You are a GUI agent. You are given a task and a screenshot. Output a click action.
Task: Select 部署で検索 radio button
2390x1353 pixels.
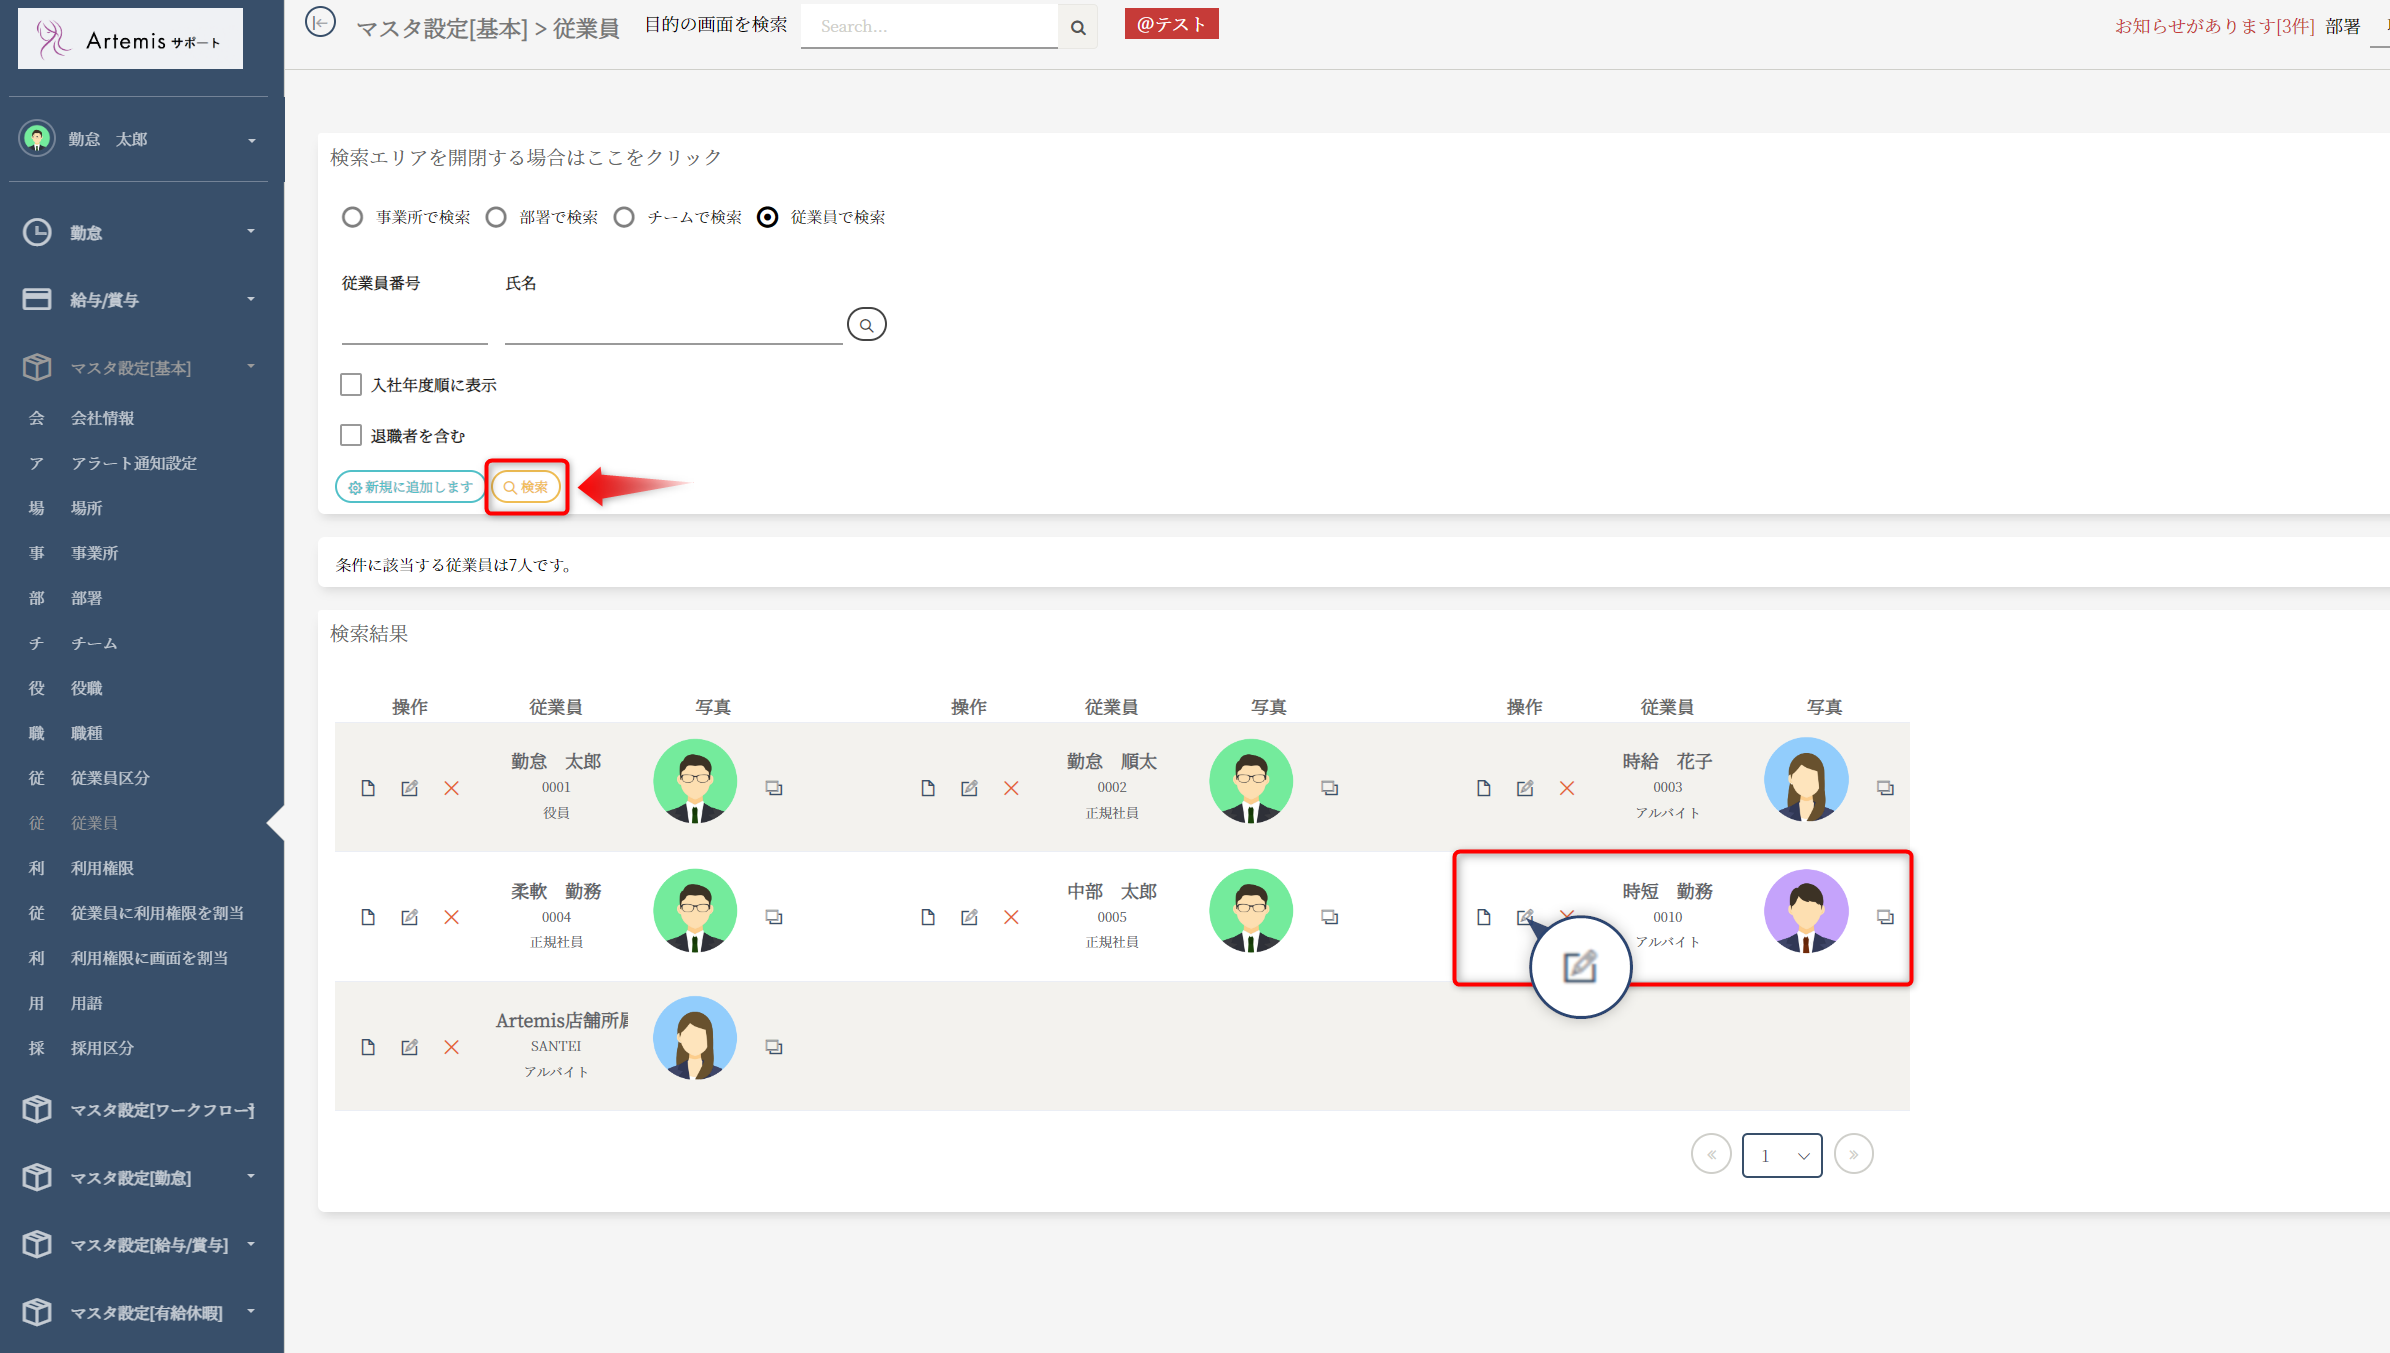point(496,217)
